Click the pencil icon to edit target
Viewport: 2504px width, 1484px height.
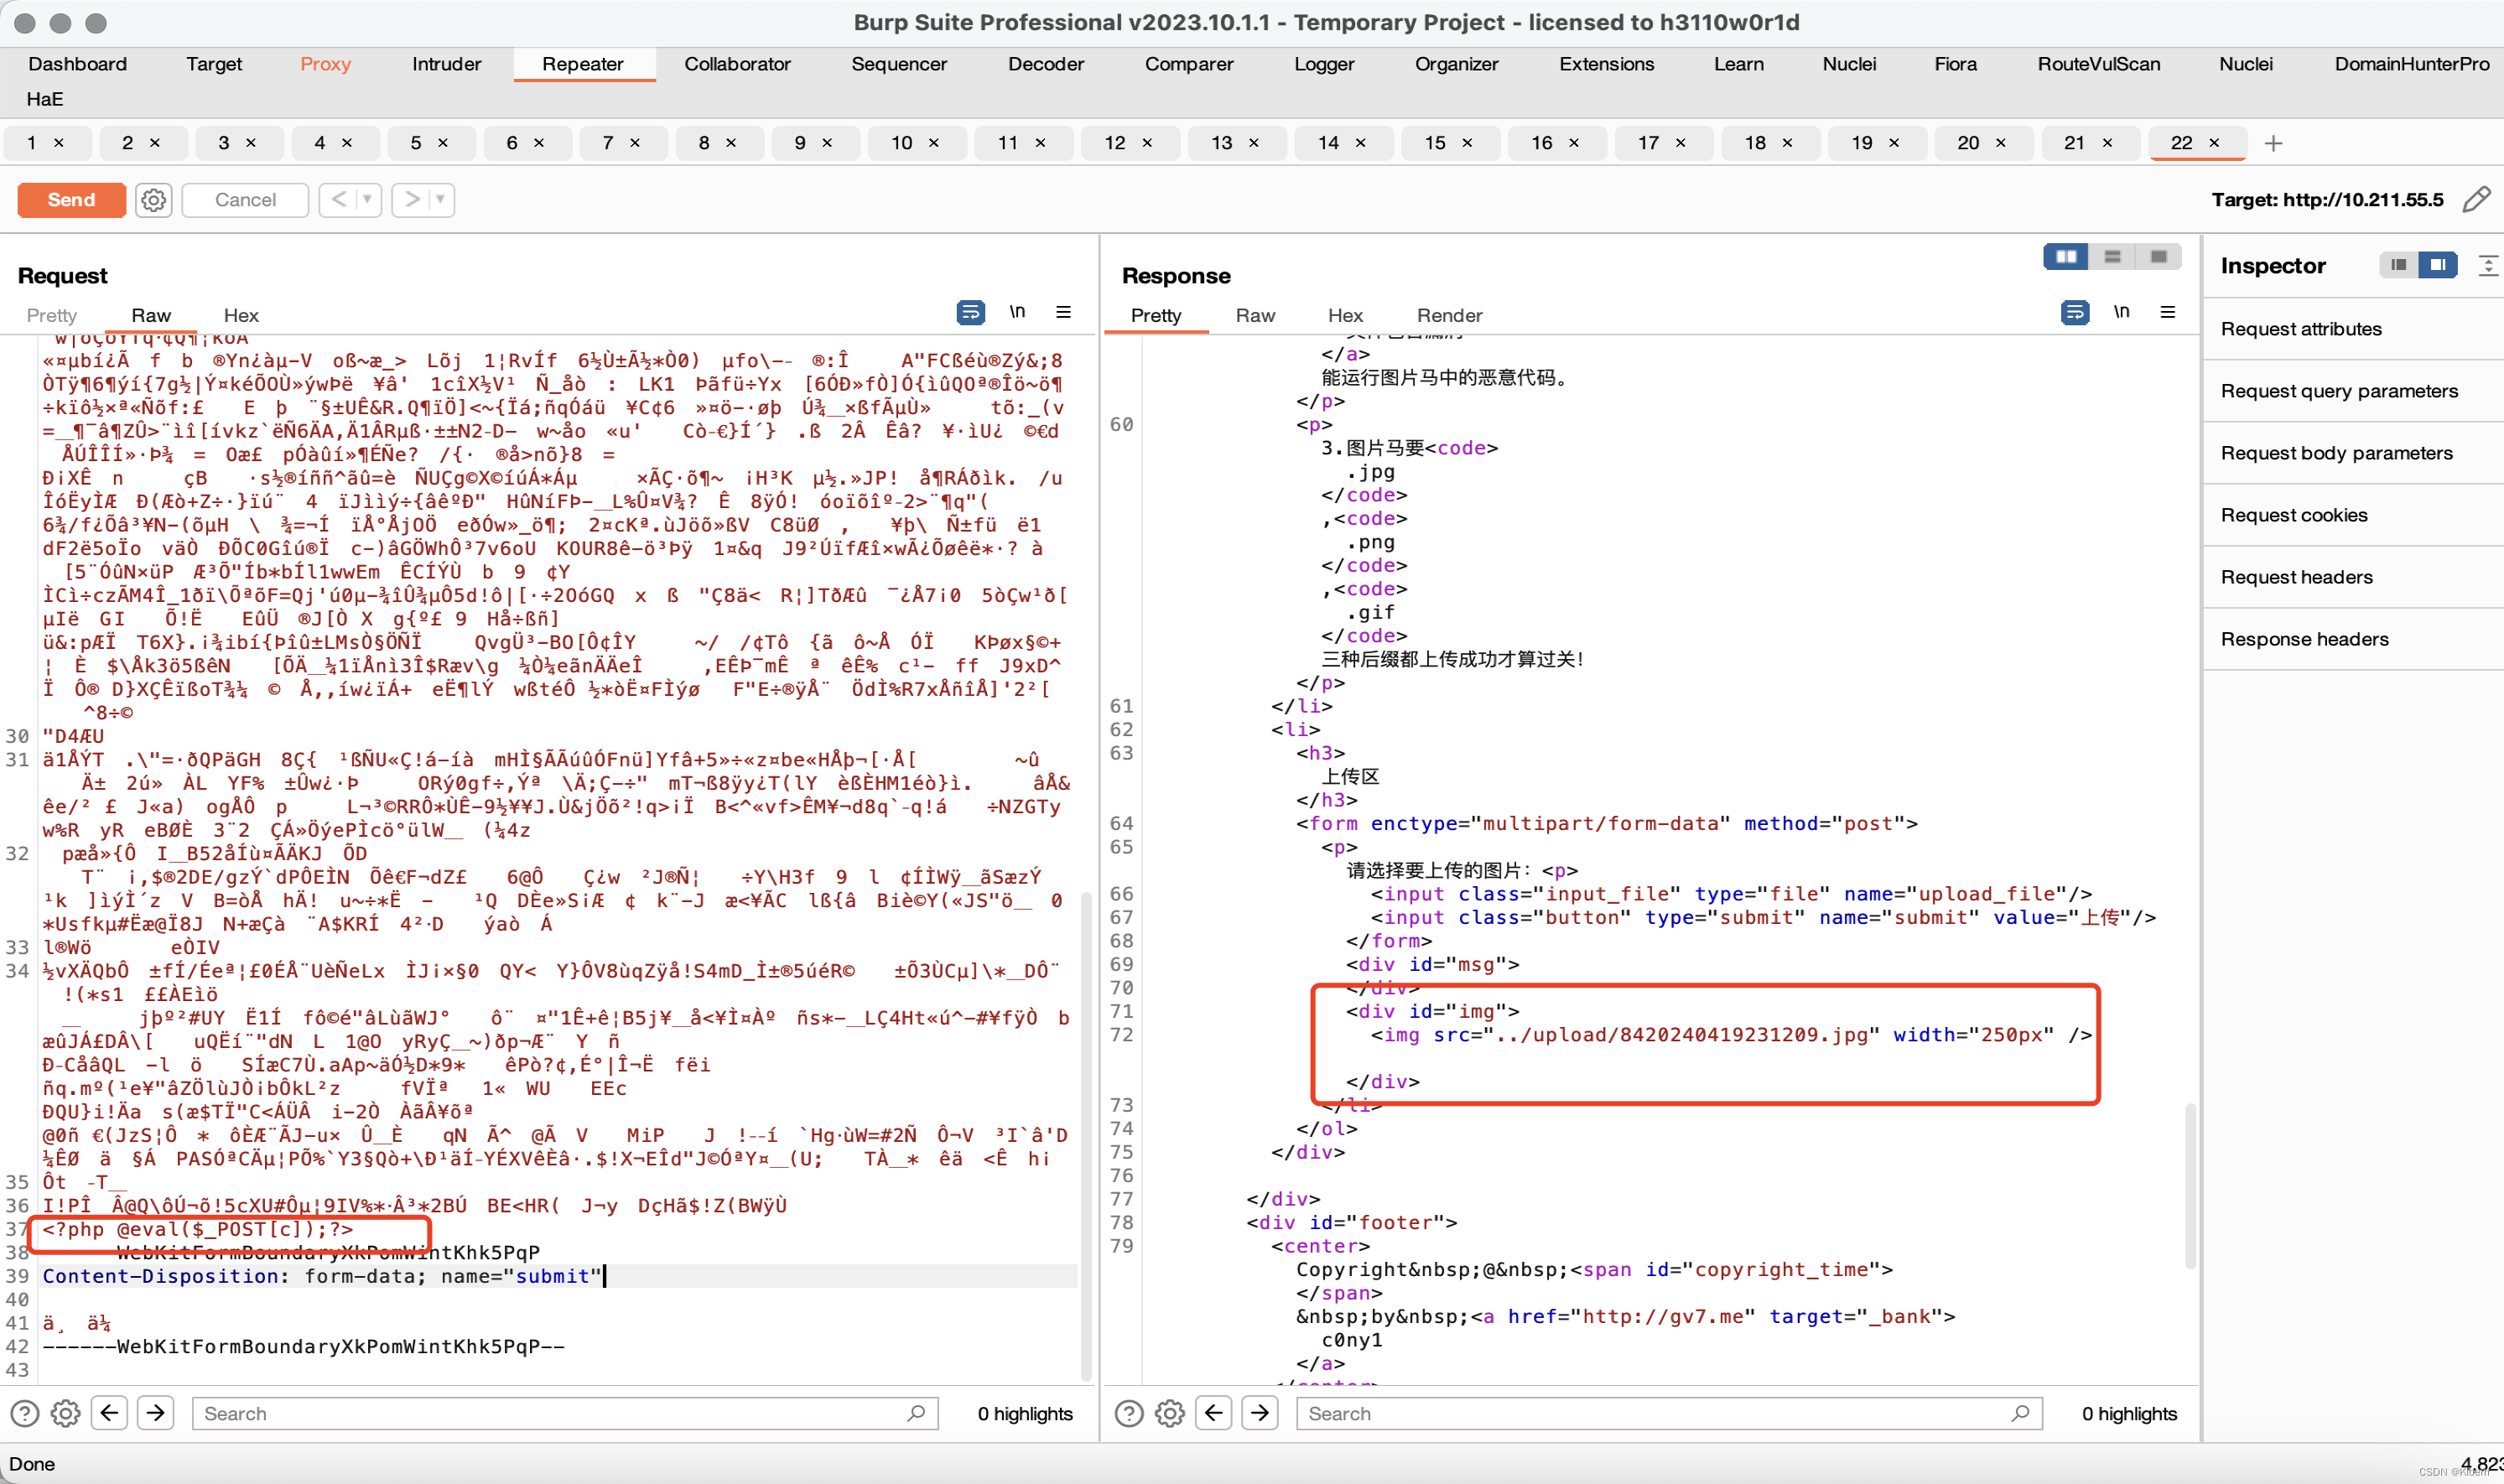[x=2476, y=200]
